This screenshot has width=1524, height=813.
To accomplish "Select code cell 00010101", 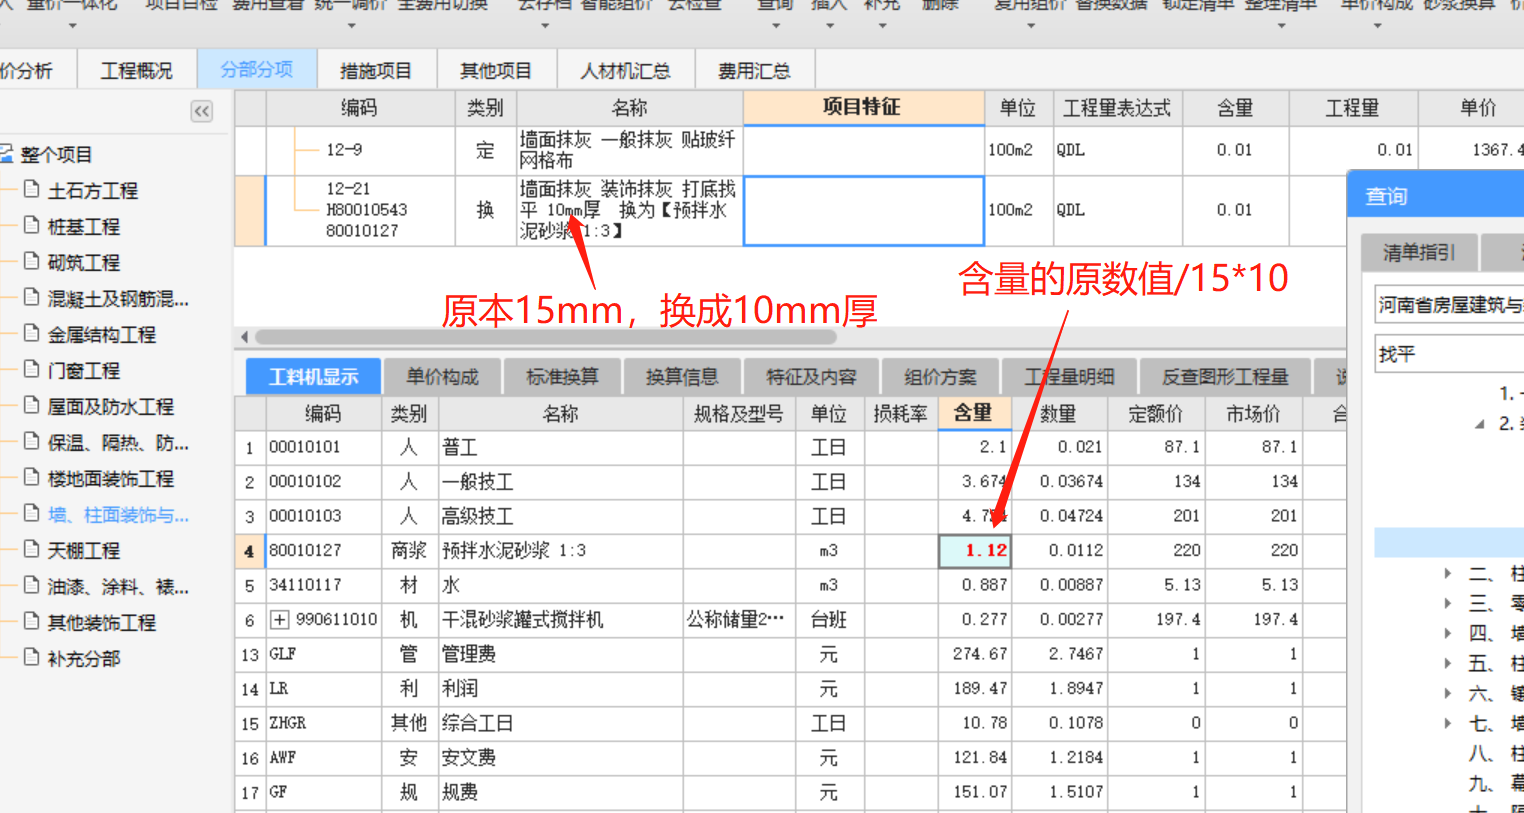I will [323, 447].
